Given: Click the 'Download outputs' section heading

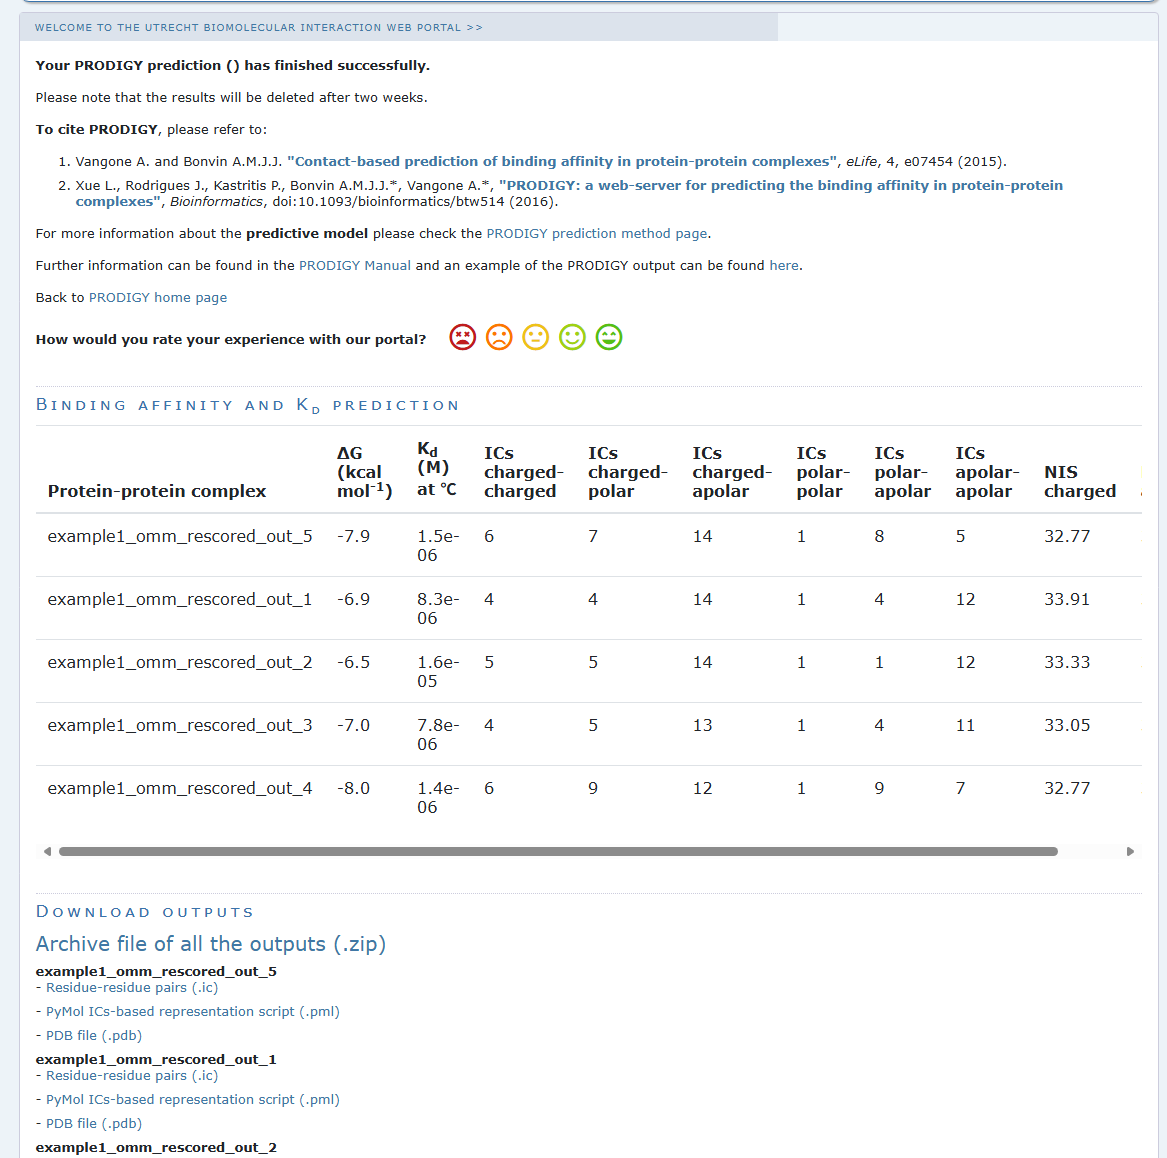Looking at the screenshot, I should (145, 912).
